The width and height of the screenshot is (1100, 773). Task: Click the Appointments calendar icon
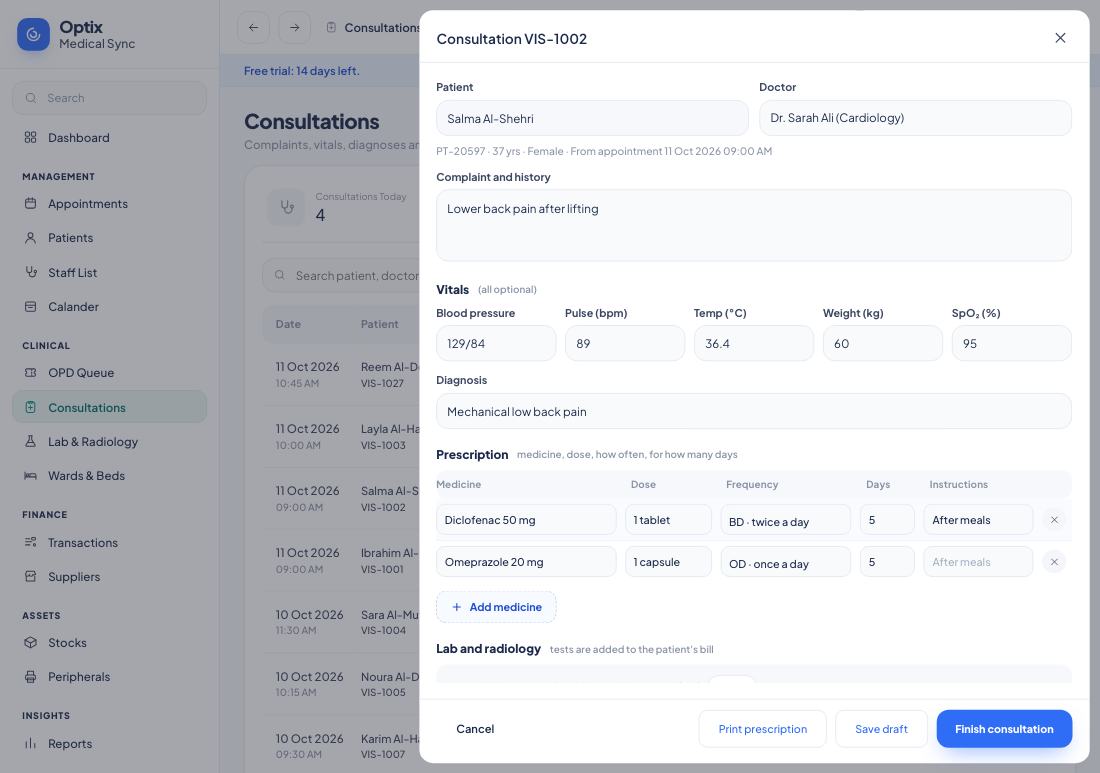tap(30, 203)
